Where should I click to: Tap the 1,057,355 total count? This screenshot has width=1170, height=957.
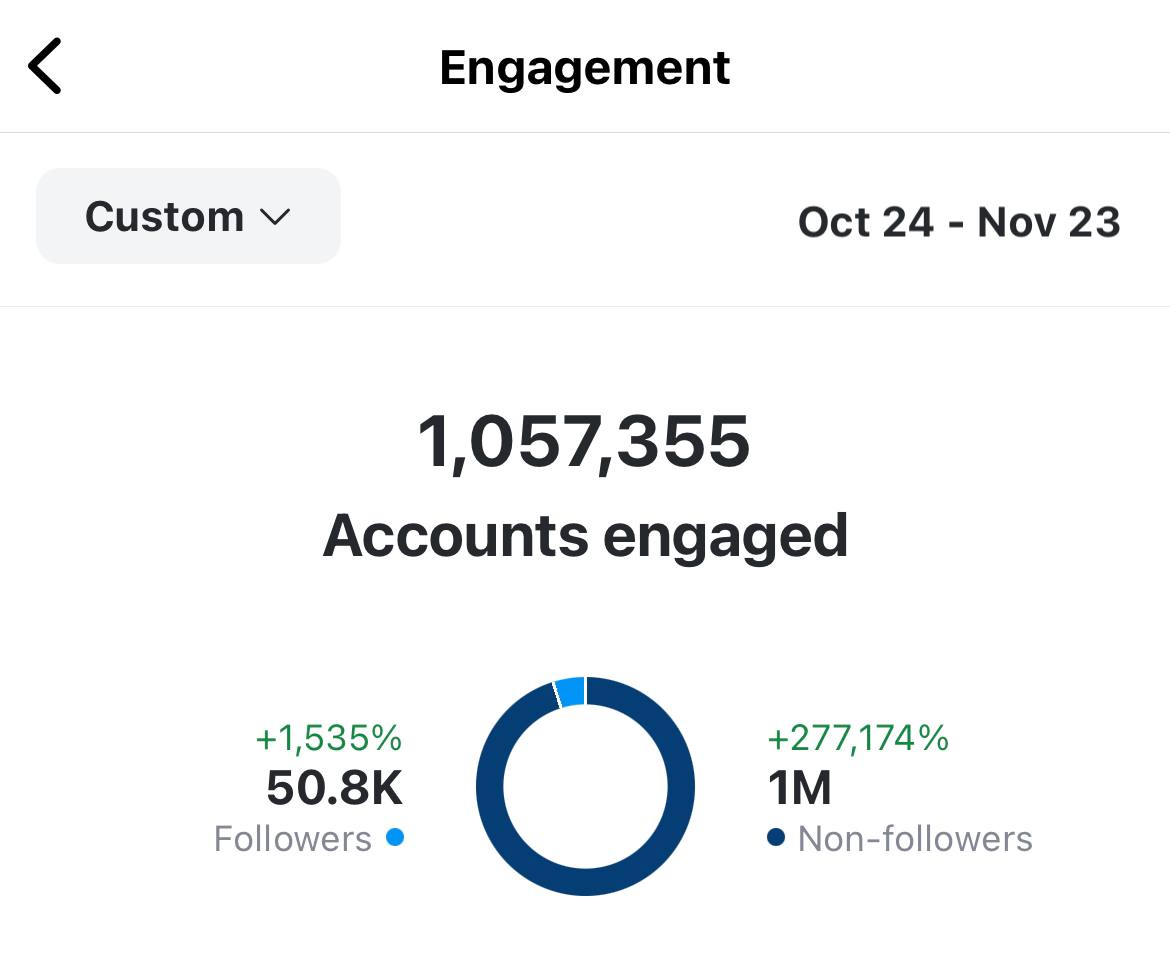pyautogui.click(x=584, y=442)
